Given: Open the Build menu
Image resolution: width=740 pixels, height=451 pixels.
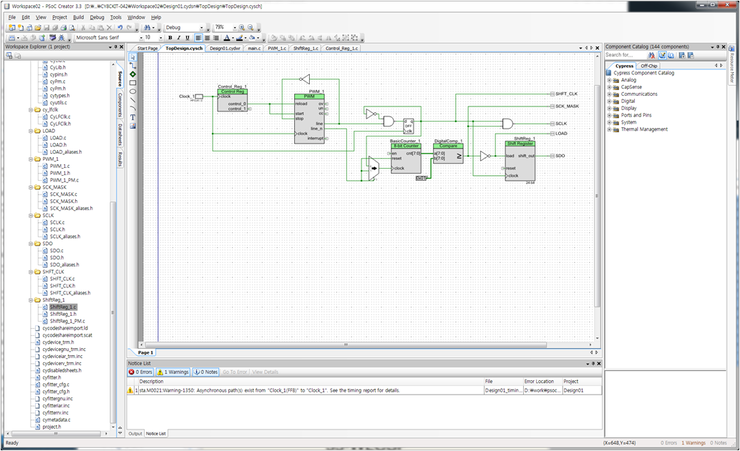Looking at the screenshot, I should (78, 17).
